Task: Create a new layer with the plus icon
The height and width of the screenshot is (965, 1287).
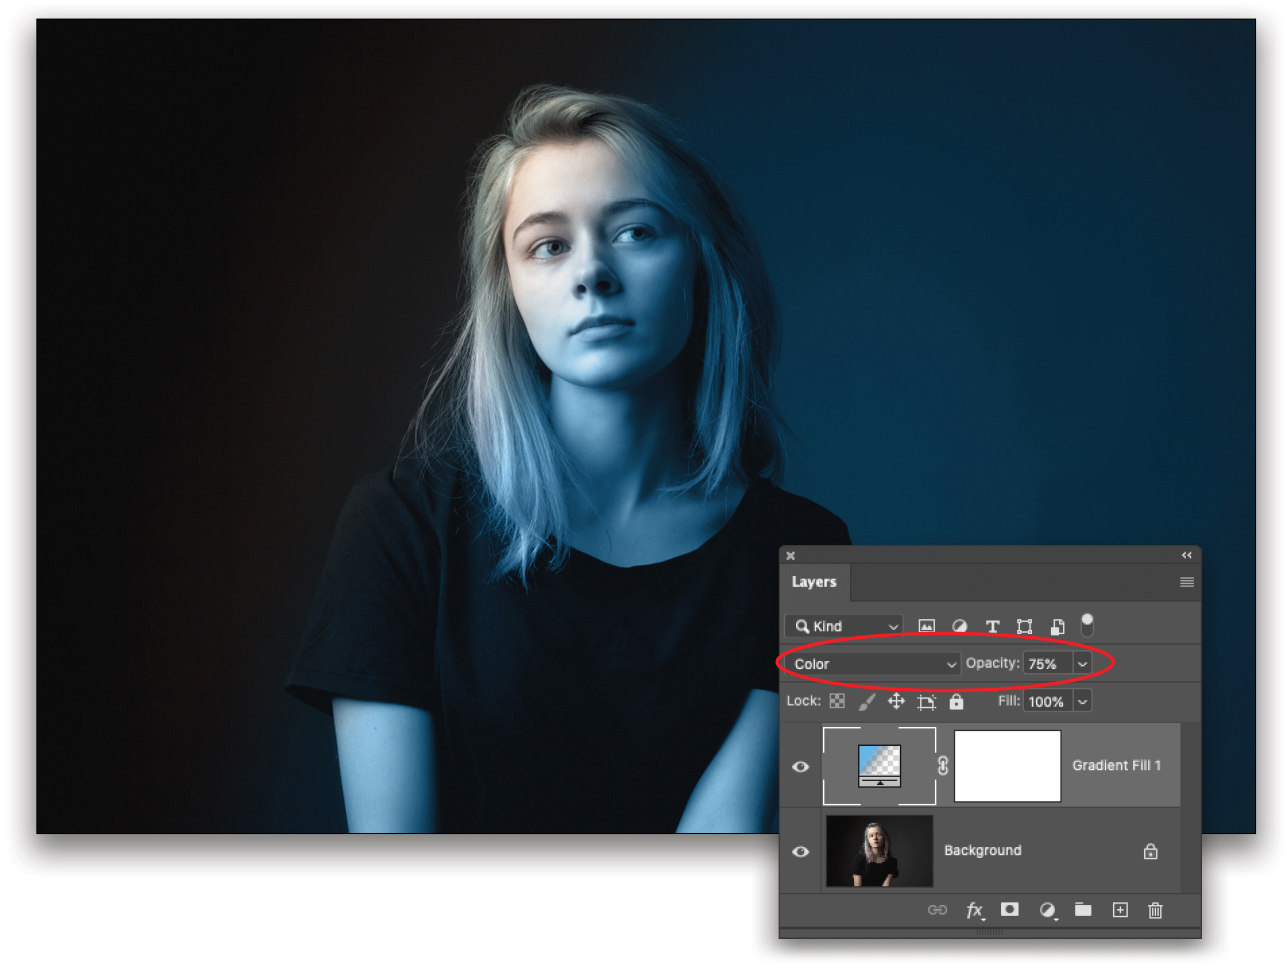Action: (x=1120, y=910)
